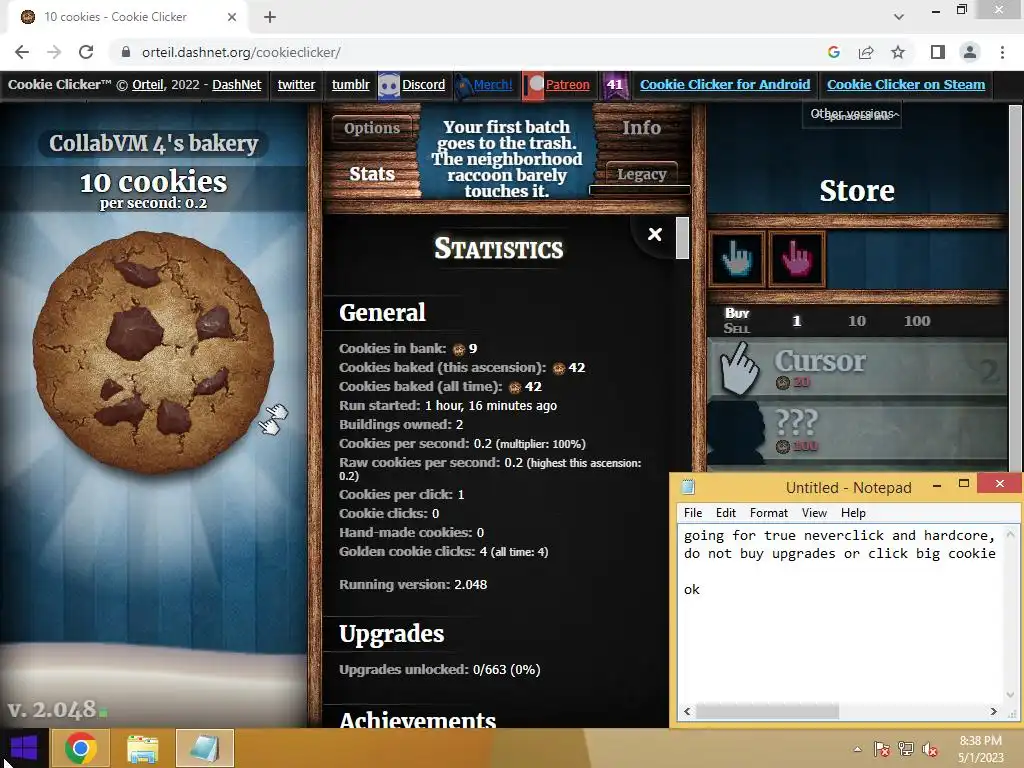The height and width of the screenshot is (768, 1024).
Task: Open the Orteil link in top bar
Action: point(148,84)
